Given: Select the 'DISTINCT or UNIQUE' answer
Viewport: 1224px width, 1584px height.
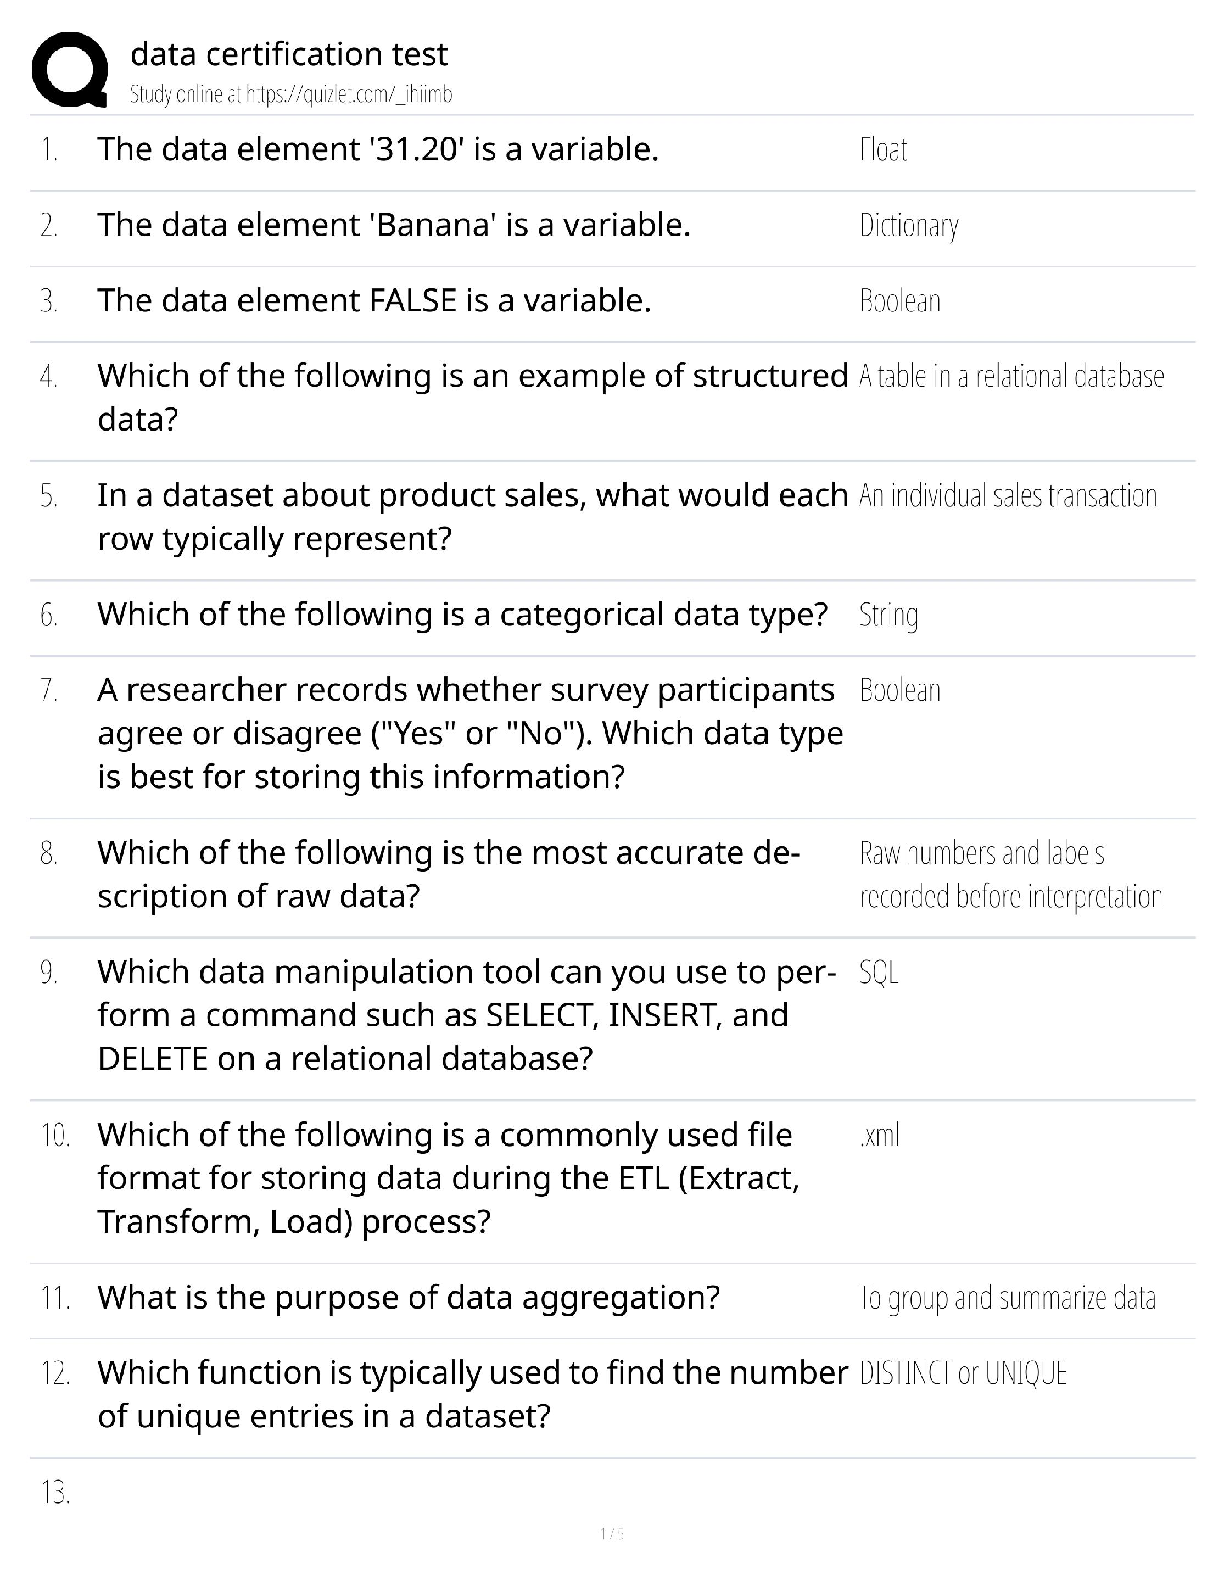Looking at the screenshot, I should pos(963,1374).
